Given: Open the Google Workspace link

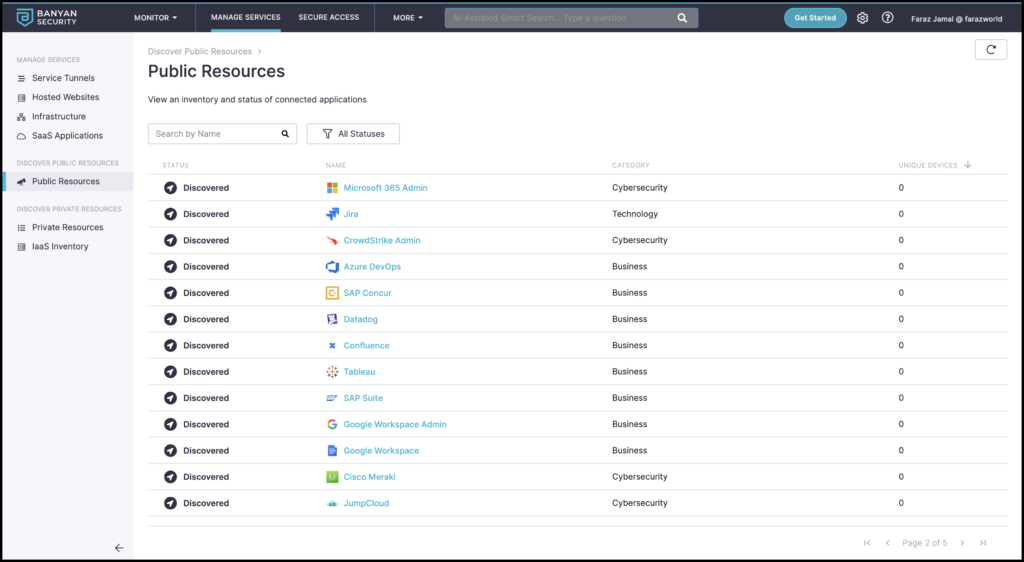Looking at the screenshot, I should click(381, 450).
